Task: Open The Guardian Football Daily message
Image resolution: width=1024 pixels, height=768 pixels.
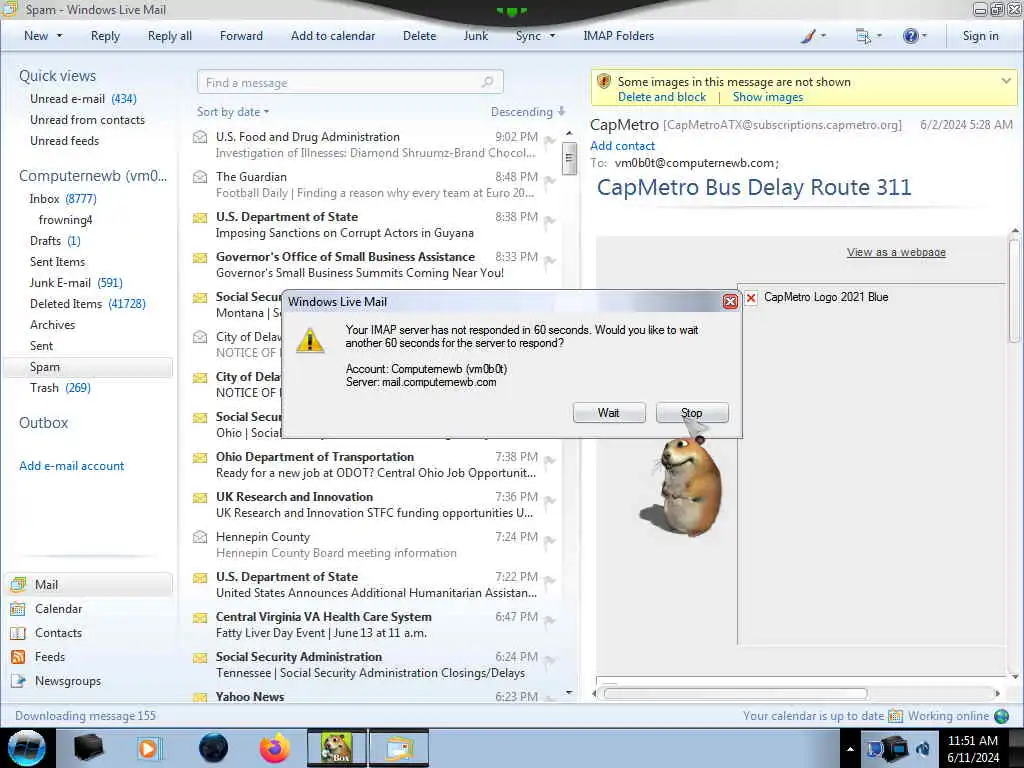Action: tap(376, 184)
